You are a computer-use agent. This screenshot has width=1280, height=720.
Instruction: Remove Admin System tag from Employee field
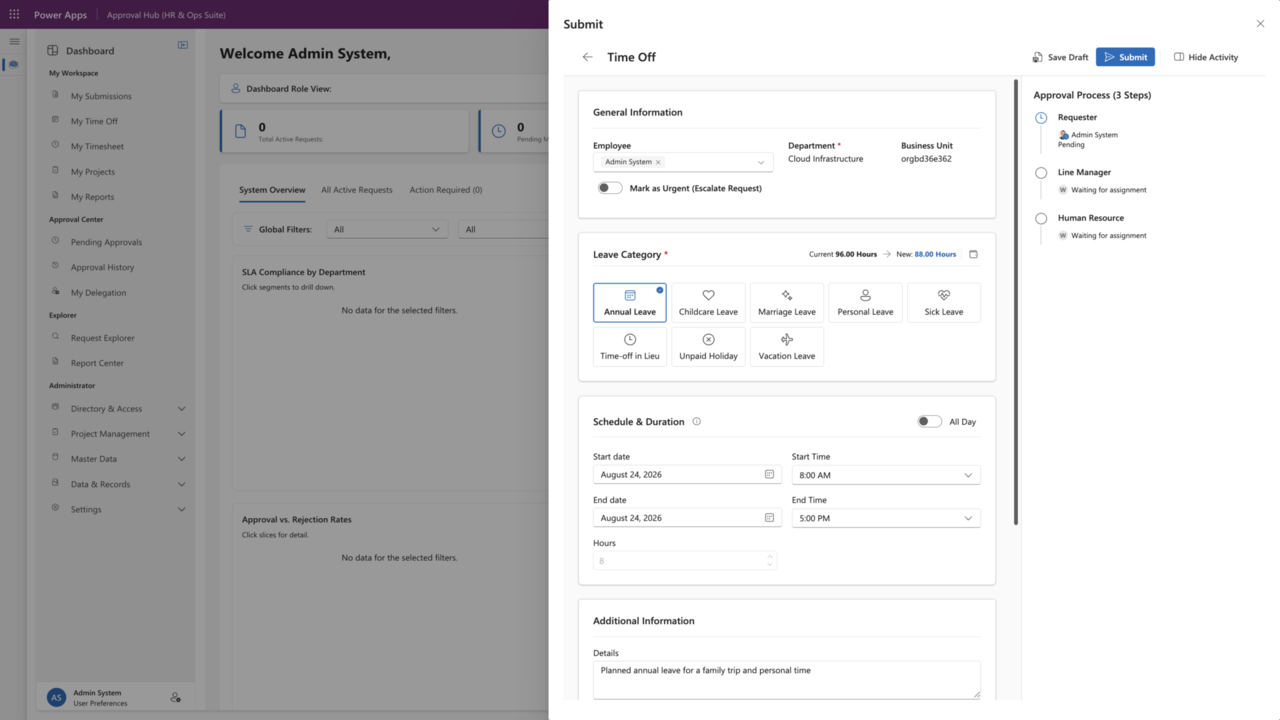tap(658, 162)
